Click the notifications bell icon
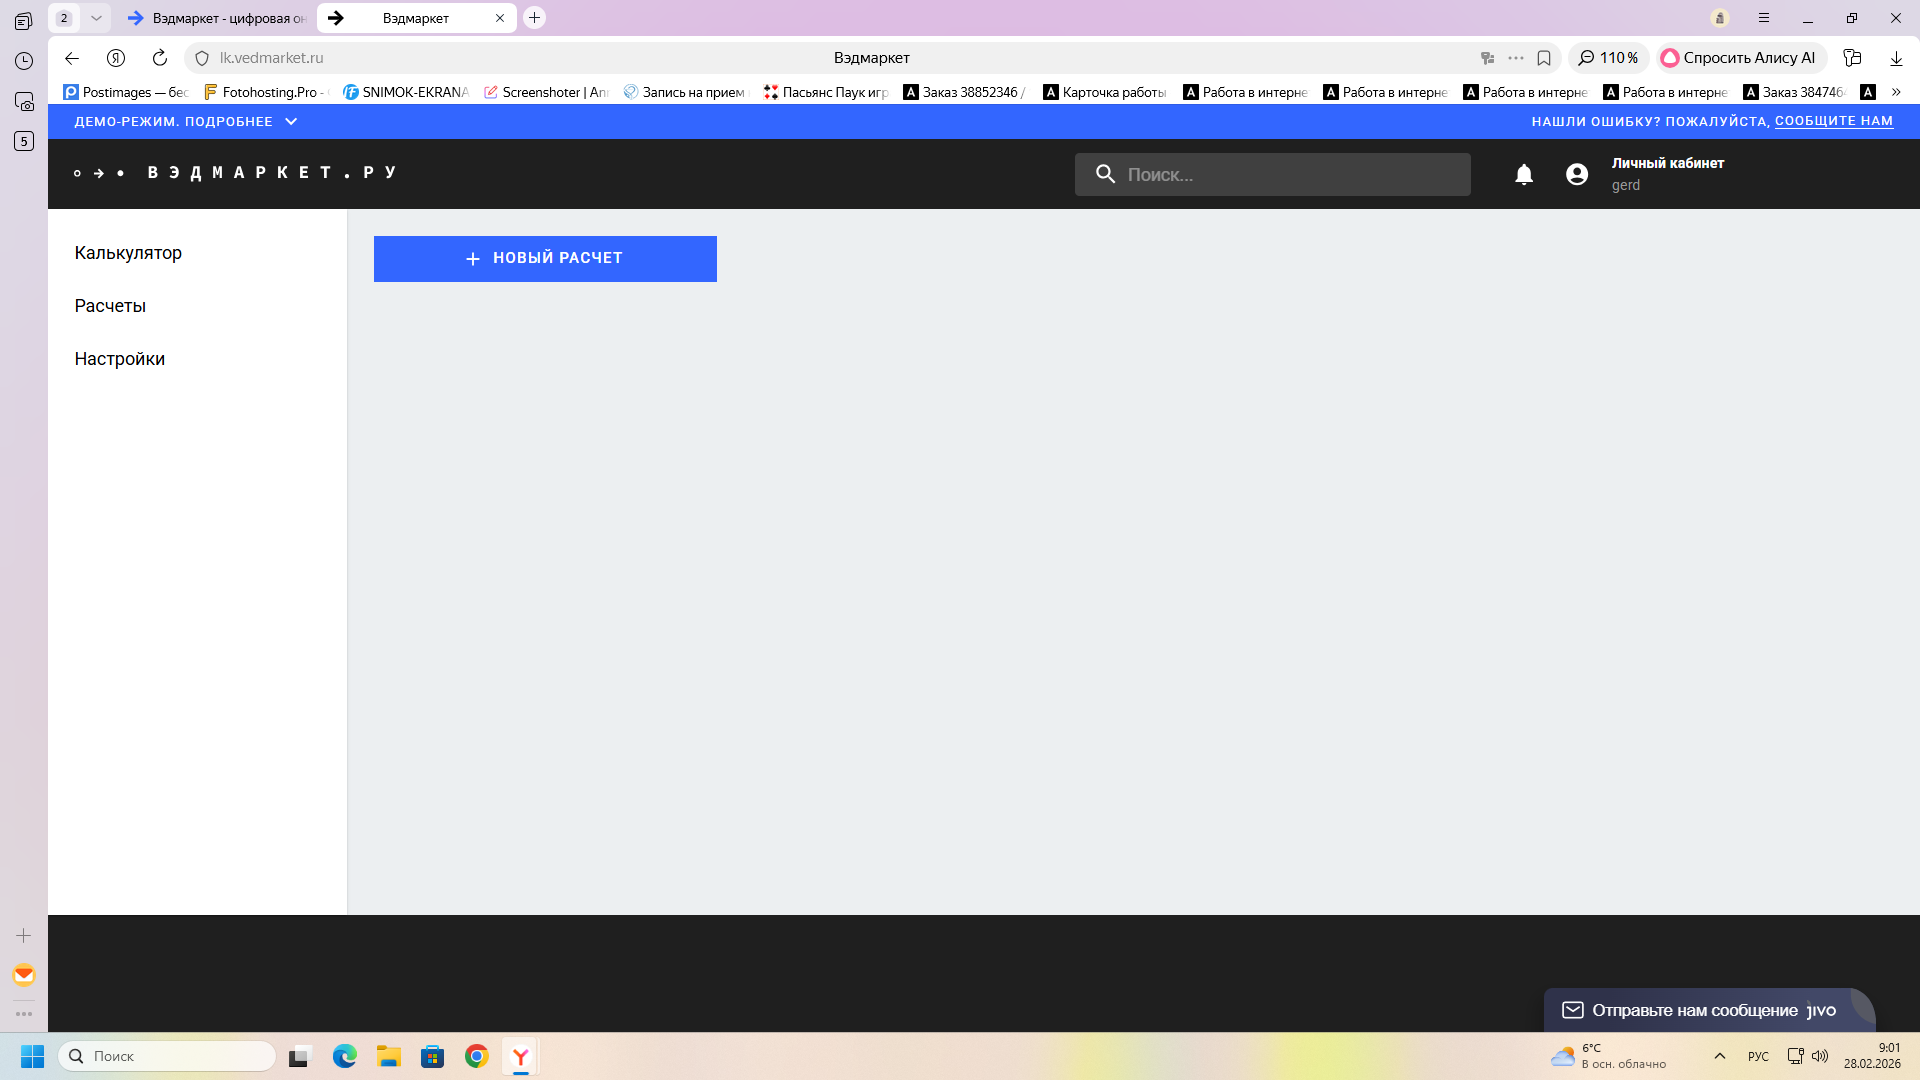This screenshot has height=1080, width=1920. pos(1523,175)
